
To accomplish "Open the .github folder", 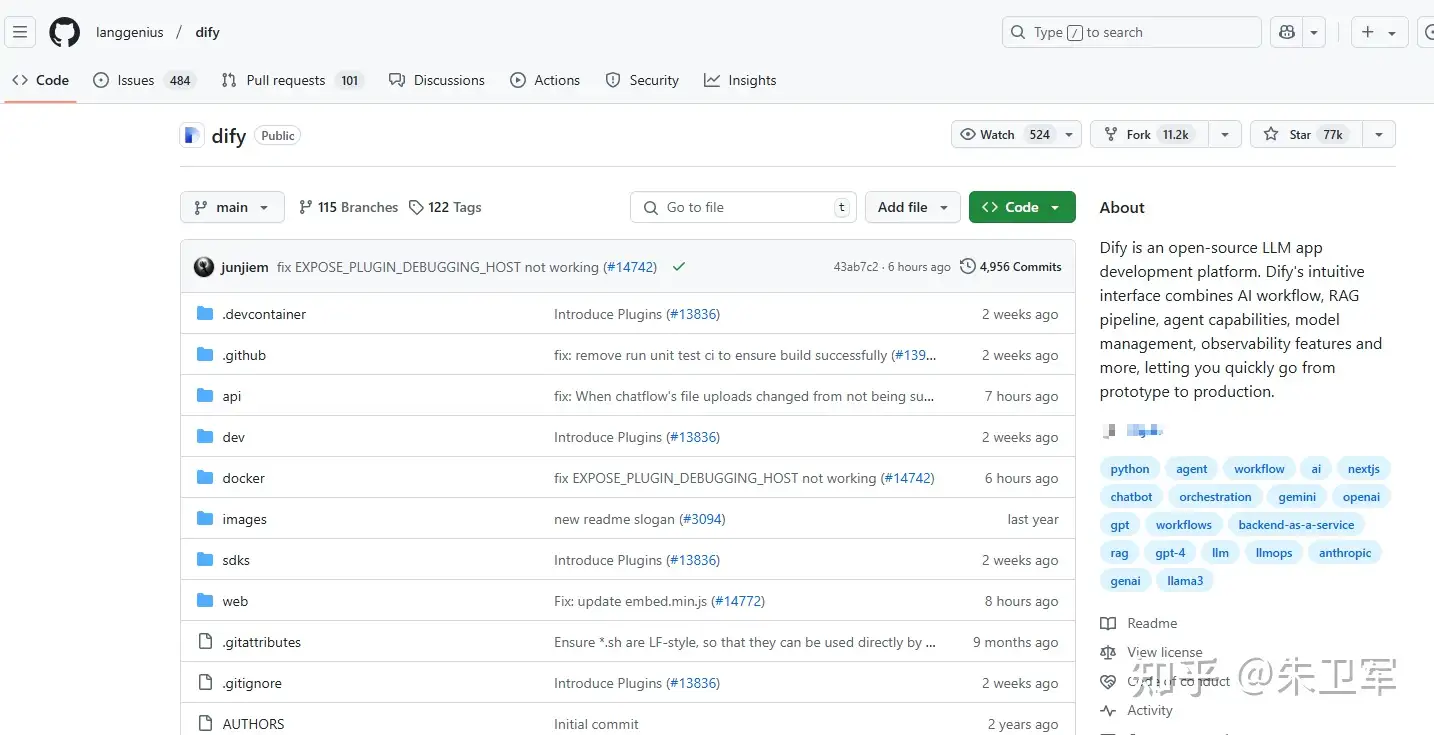I will [244, 355].
